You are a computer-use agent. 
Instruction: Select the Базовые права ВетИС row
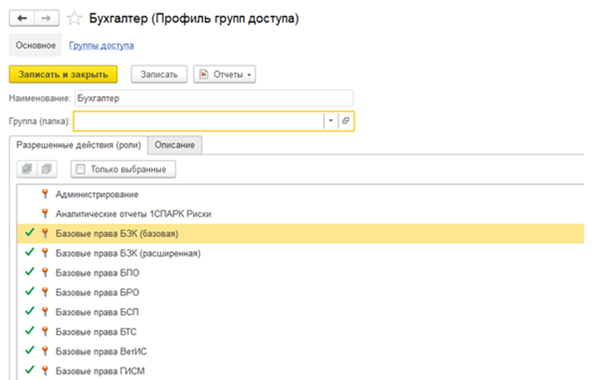click(x=300, y=351)
